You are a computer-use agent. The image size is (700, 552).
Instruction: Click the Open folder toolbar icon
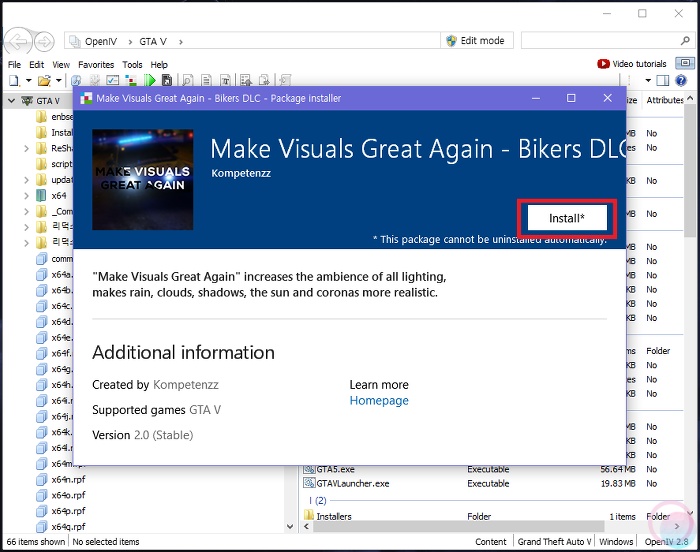click(x=44, y=80)
